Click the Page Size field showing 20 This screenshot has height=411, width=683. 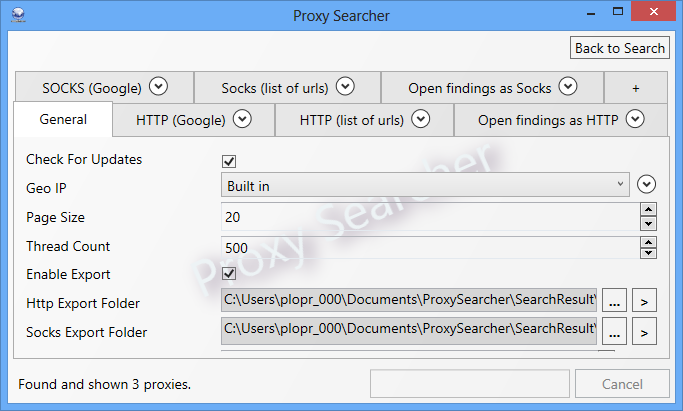coord(430,217)
